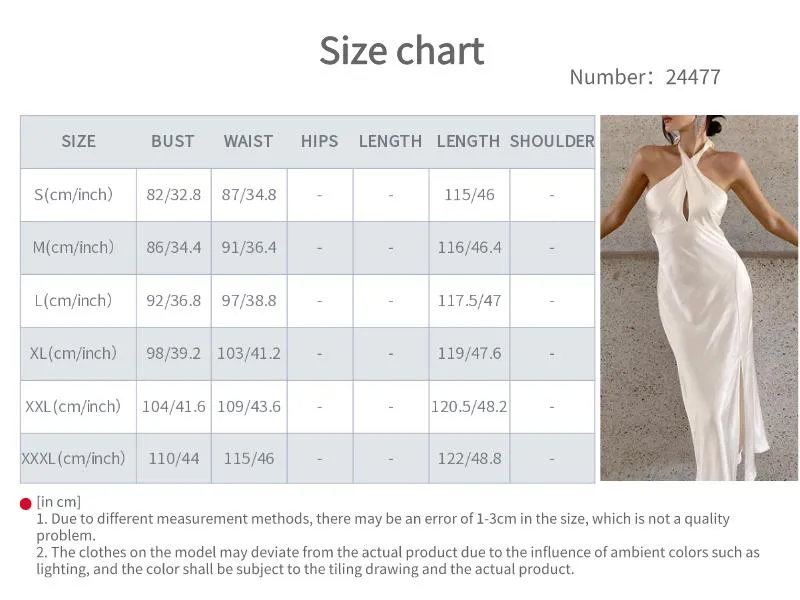800x600 pixels.
Task: Click the 117.5/47 length cell
Action: (x=469, y=301)
